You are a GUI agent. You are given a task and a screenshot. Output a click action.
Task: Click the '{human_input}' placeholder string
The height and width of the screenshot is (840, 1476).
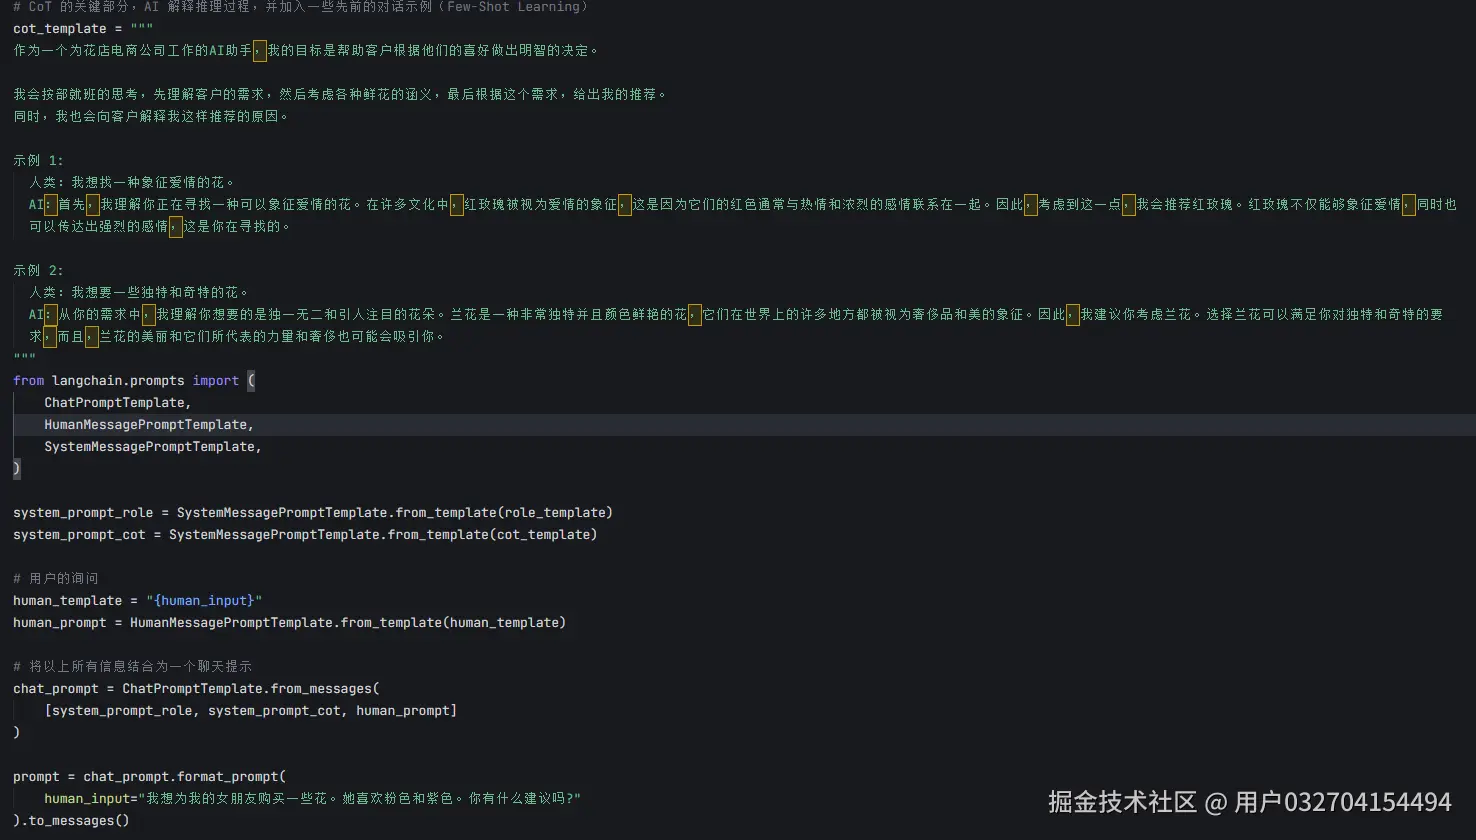coord(204,600)
